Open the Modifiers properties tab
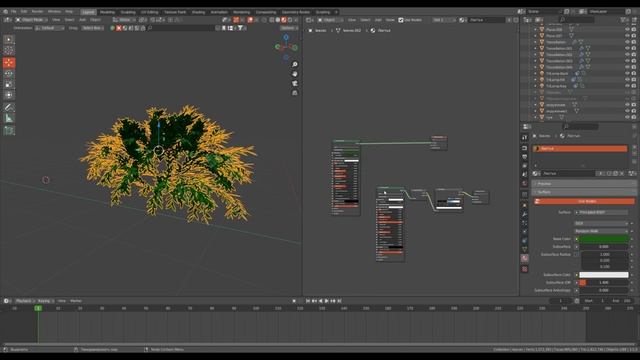 point(525,214)
